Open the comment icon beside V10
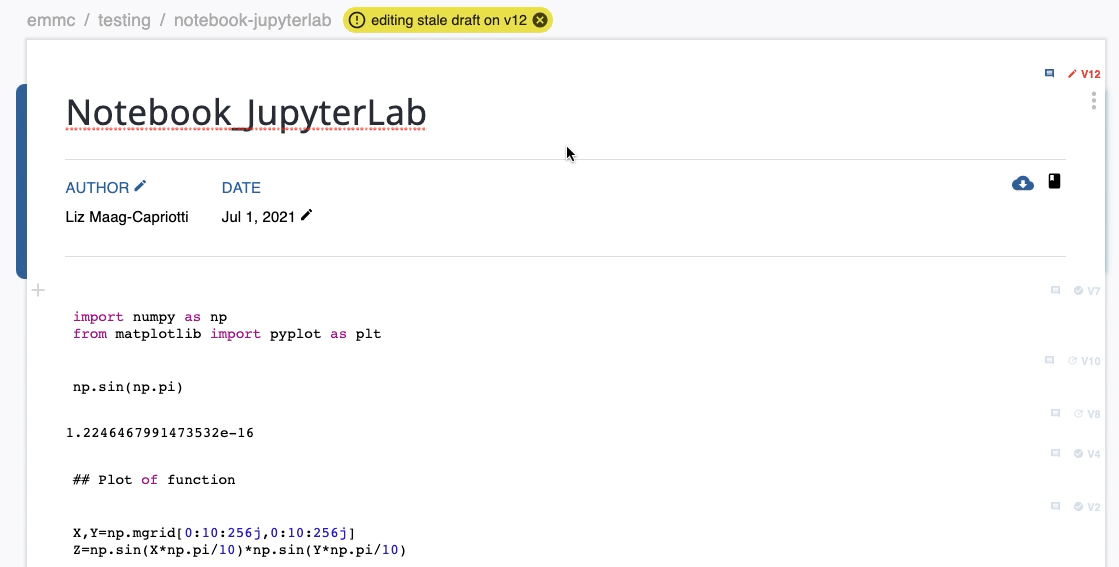The image size is (1119, 567). (1049, 360)
